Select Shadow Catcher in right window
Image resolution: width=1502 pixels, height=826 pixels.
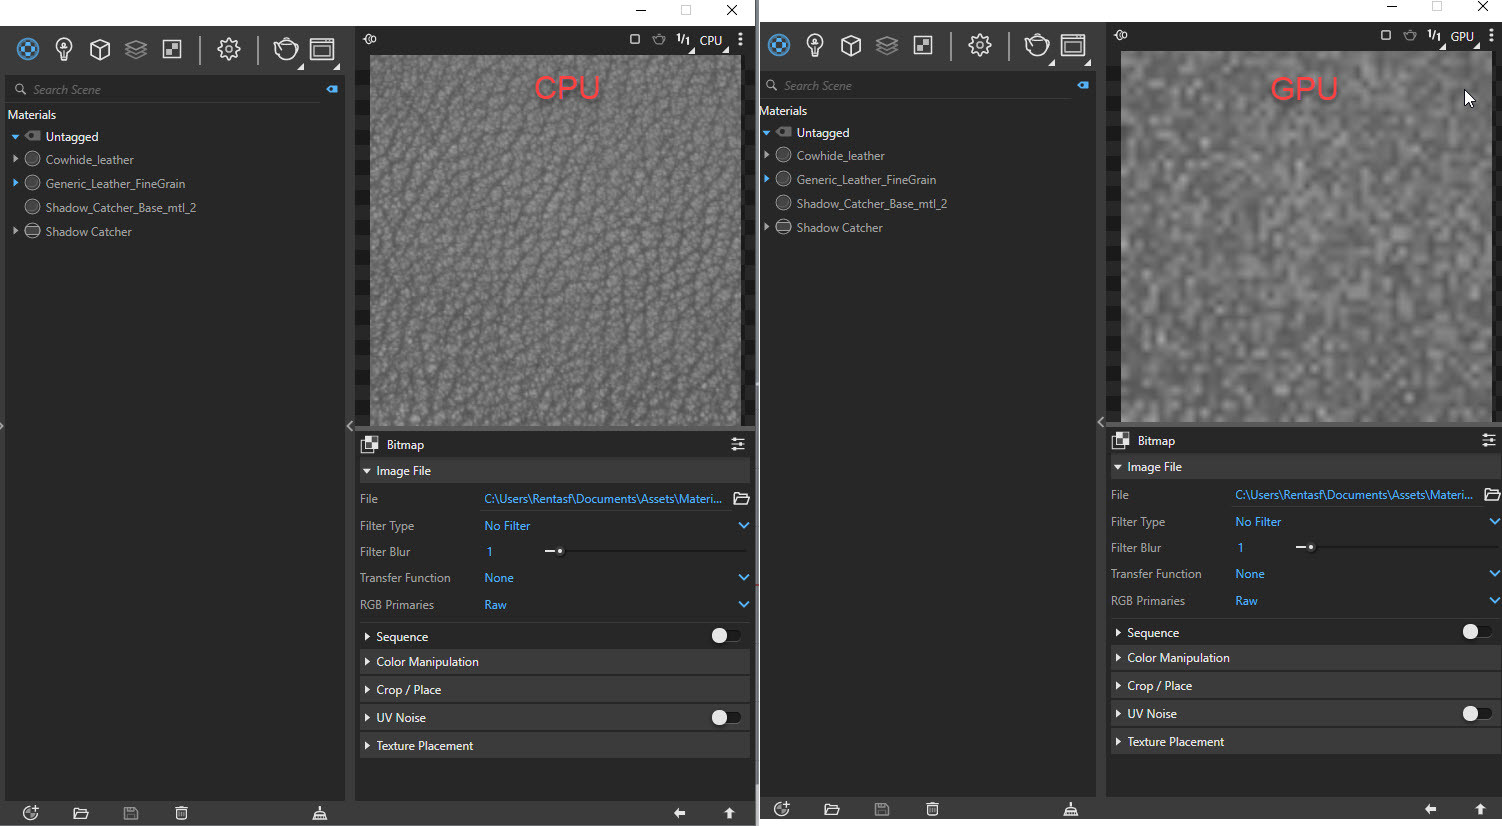tap(839, 227)
